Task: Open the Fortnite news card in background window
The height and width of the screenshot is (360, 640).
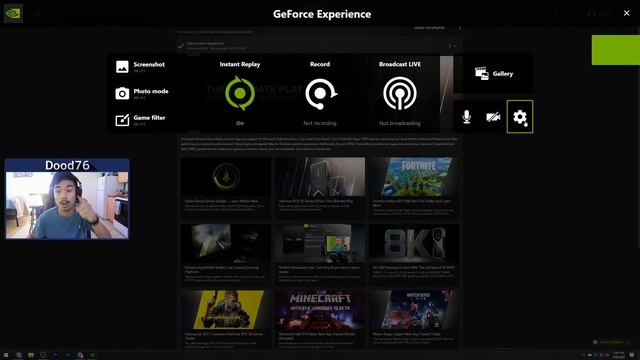Action: click(x=414, y=188)
